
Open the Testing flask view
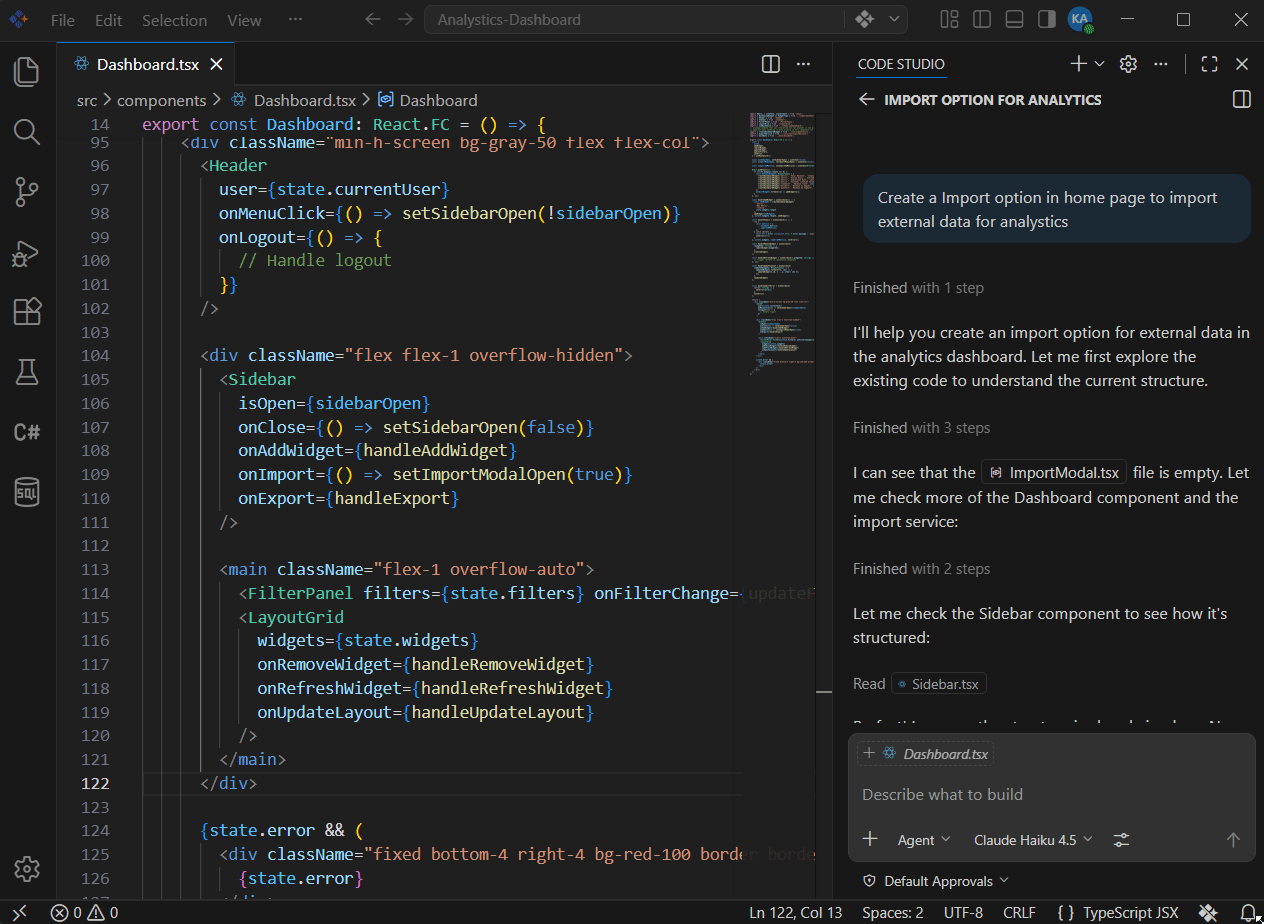pyautogui.click(x=27, y=372)
